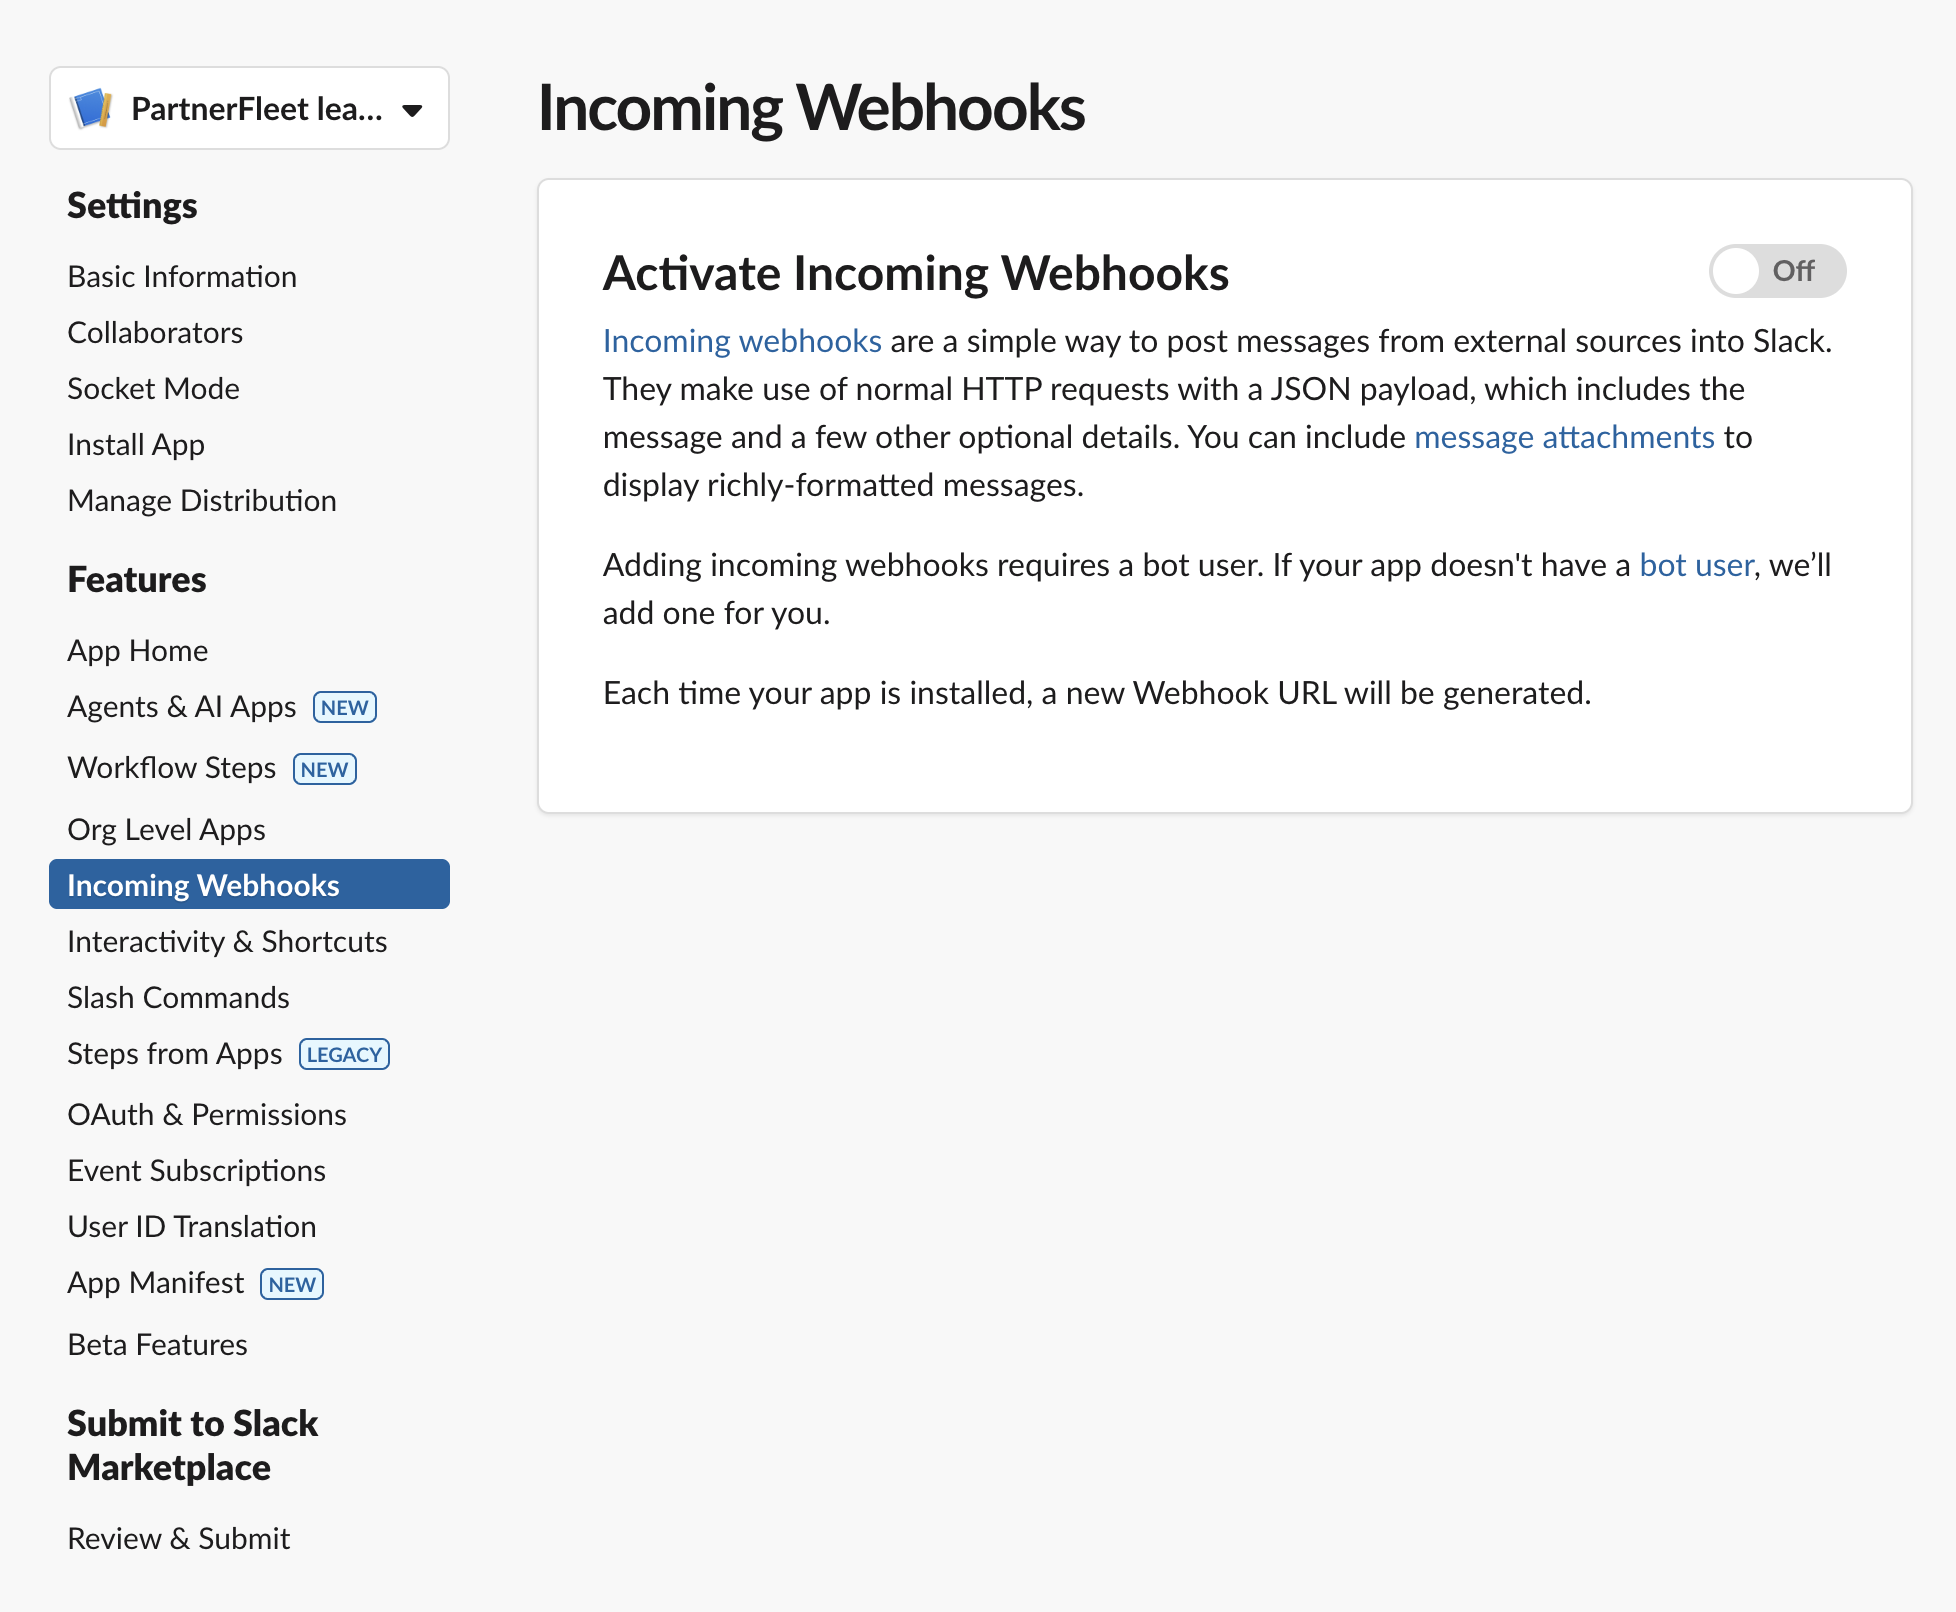Screen dimensions: 1956x1612
Task: Go to User ID Translation
Action: coord(192,1226)
